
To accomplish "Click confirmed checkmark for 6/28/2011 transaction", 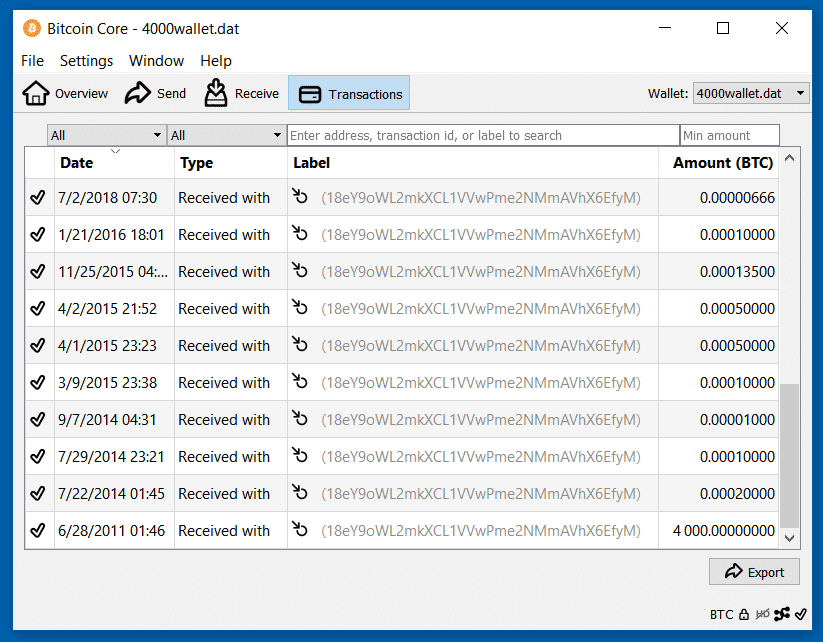I will click(x=38, y=531).
